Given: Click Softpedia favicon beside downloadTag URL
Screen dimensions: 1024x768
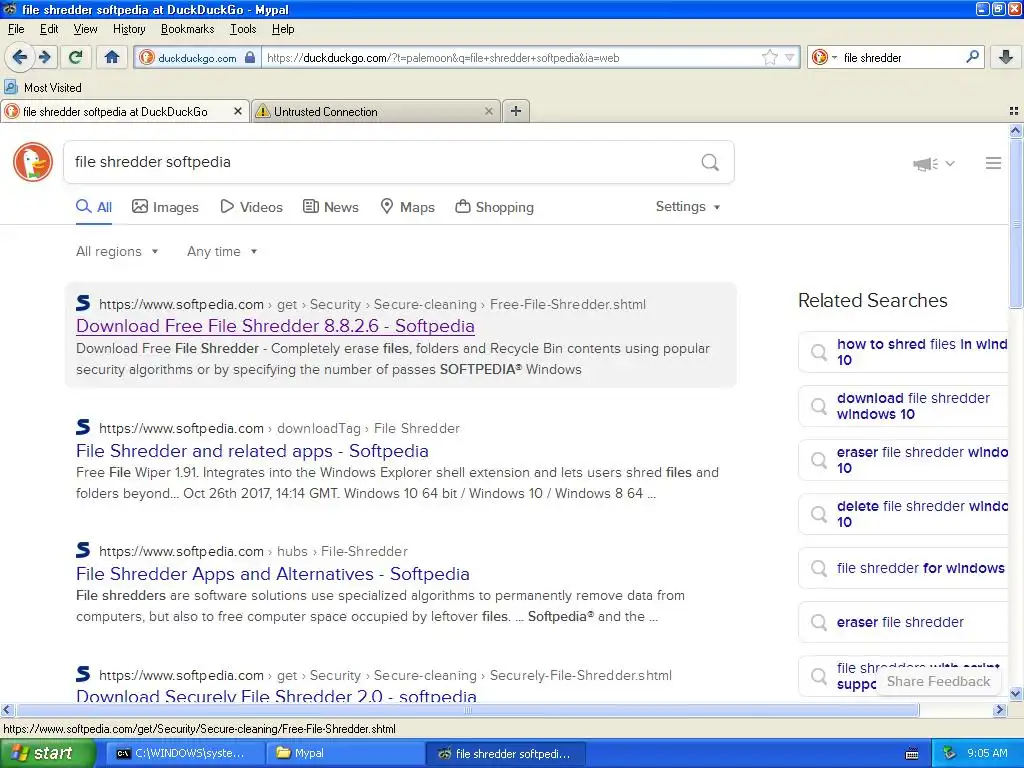Looking at the screenshot, I should click(83, 427).
